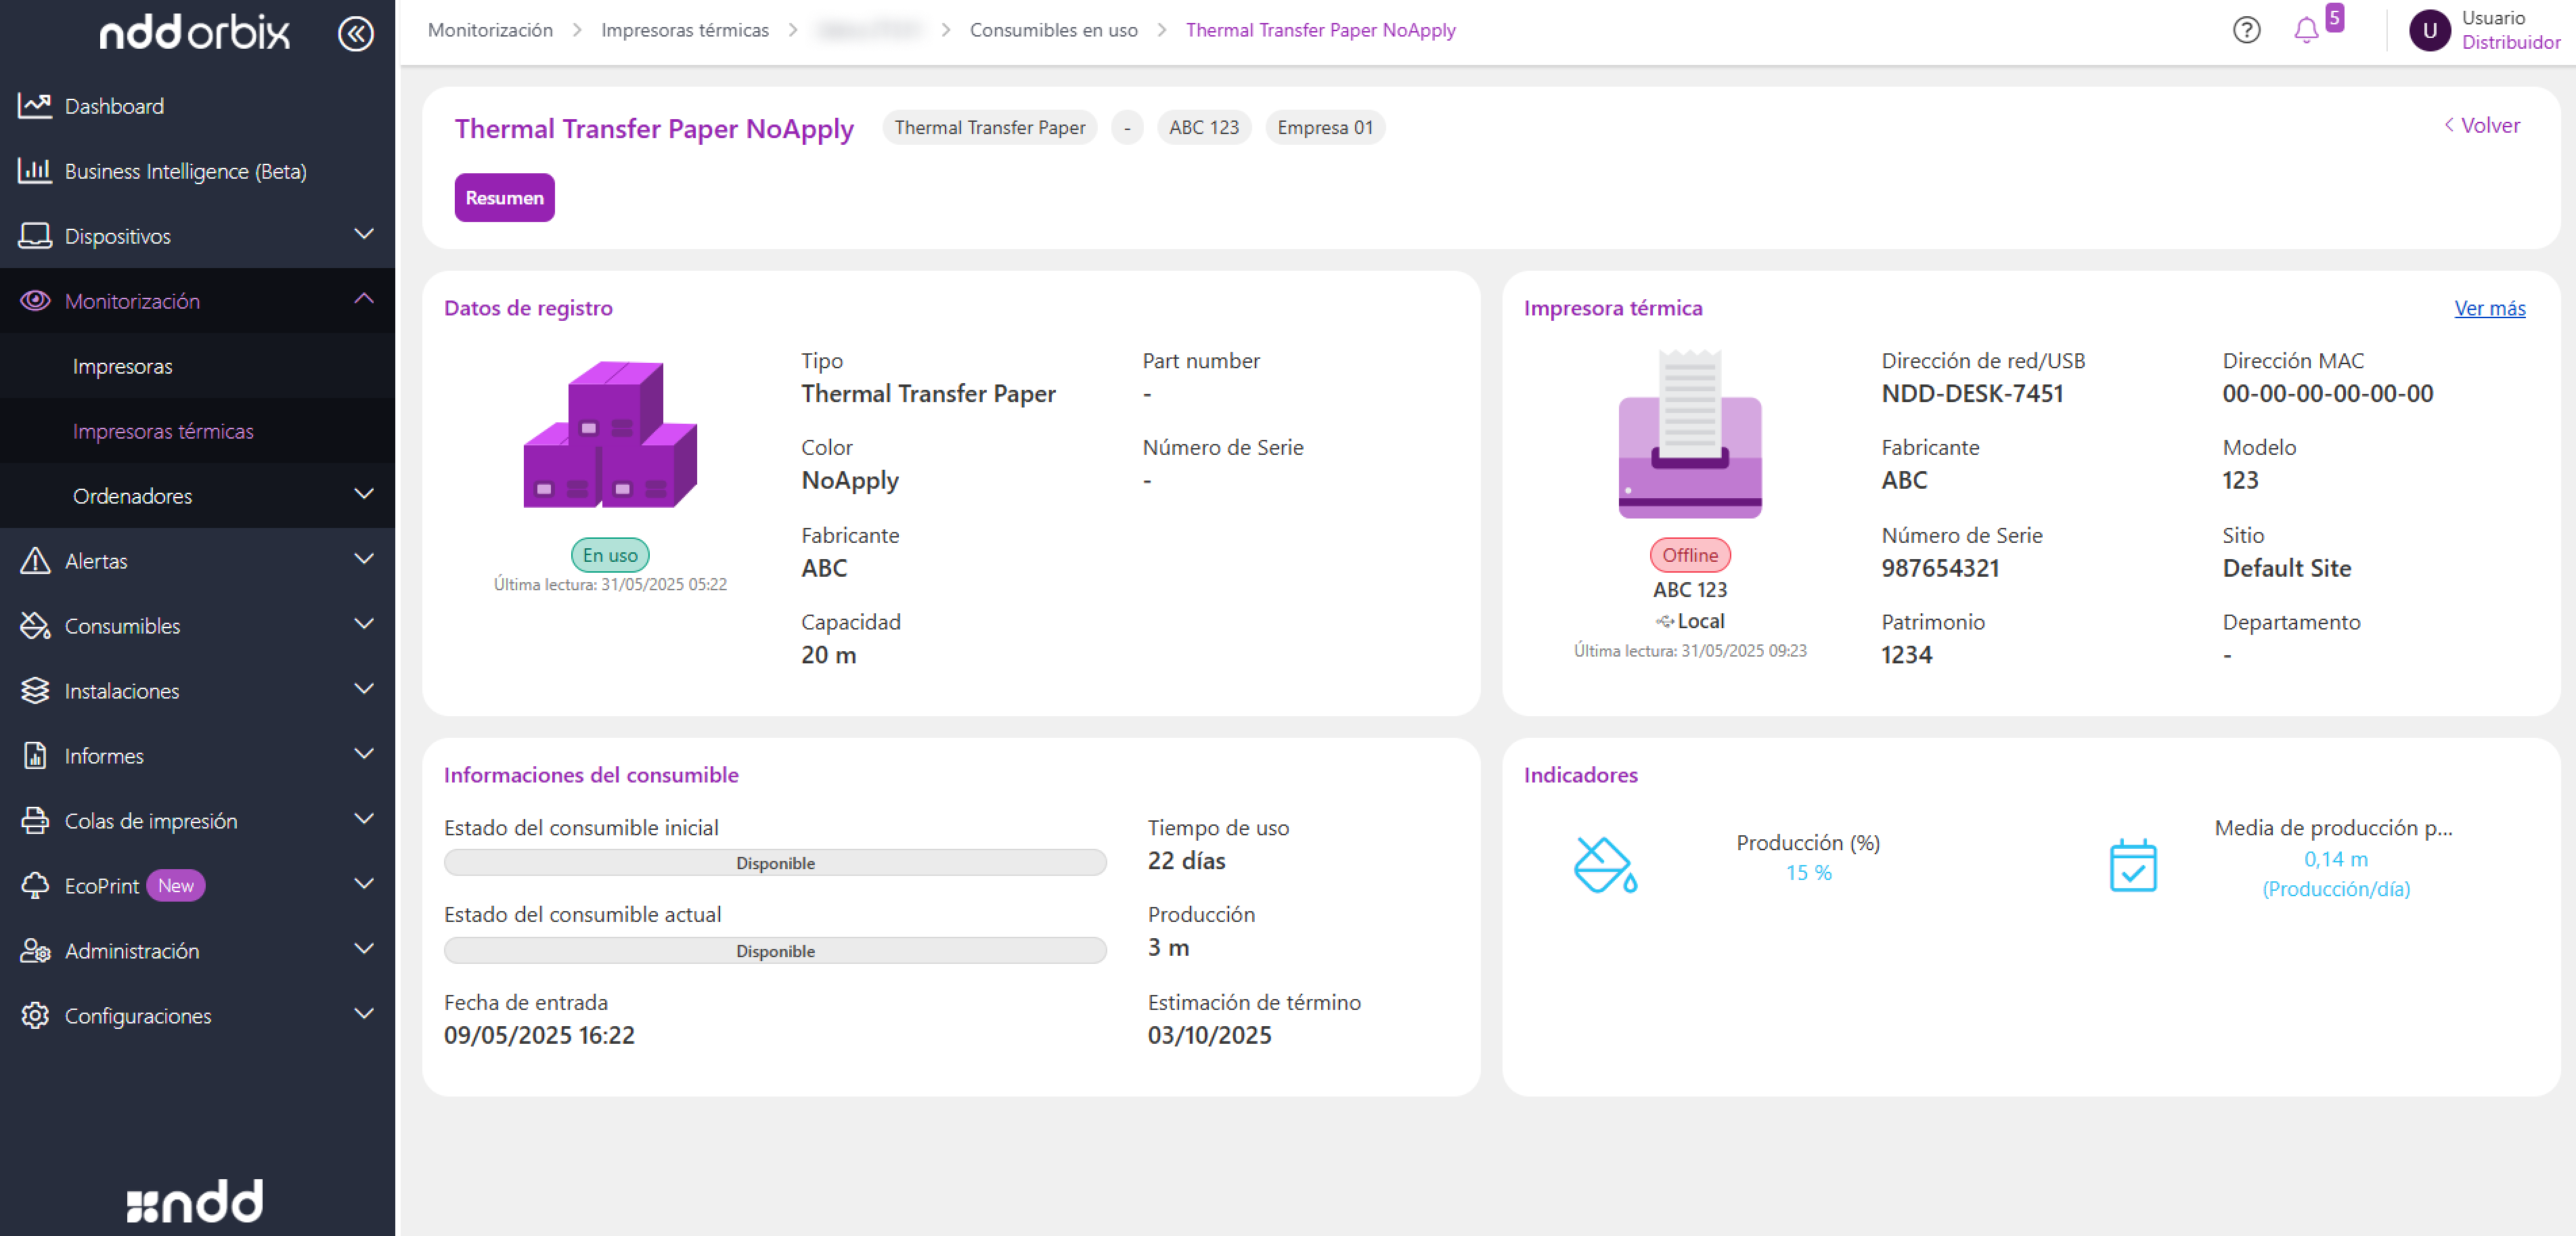Click Consumibles en uso breadcrumb

pos(1053,30)
